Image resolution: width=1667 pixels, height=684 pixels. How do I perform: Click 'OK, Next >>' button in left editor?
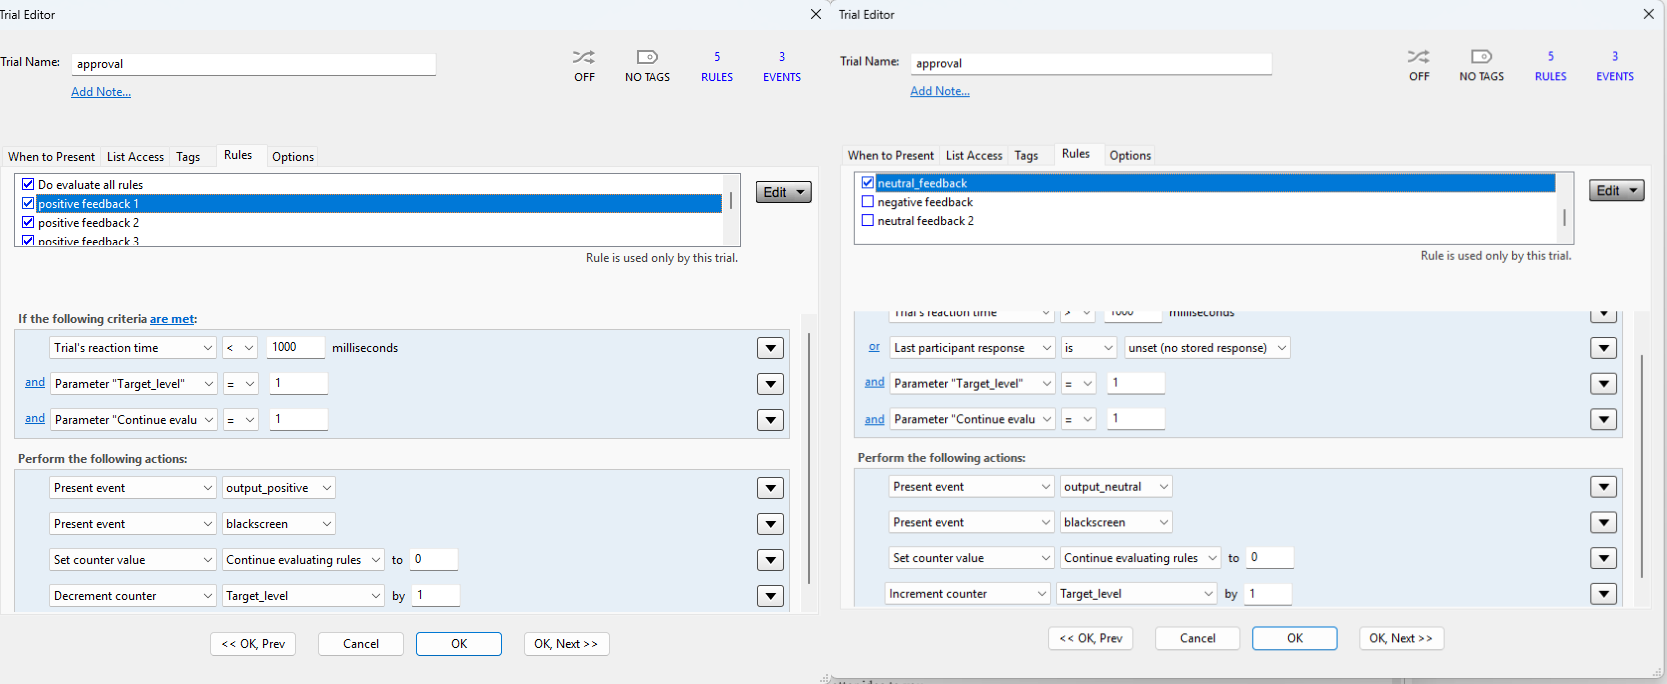tap(566, 644)
